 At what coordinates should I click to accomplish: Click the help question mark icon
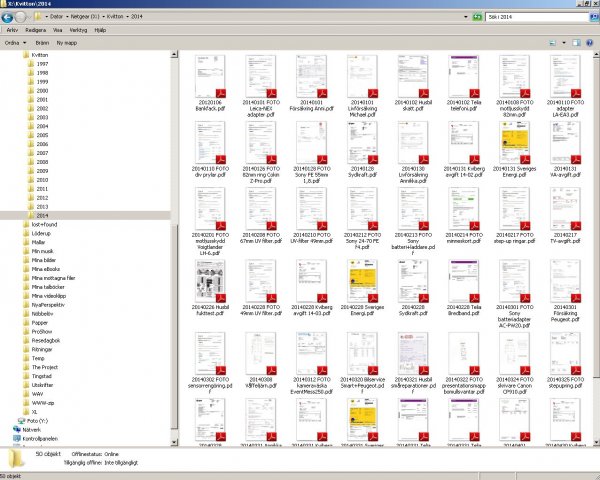pos(590,44)
